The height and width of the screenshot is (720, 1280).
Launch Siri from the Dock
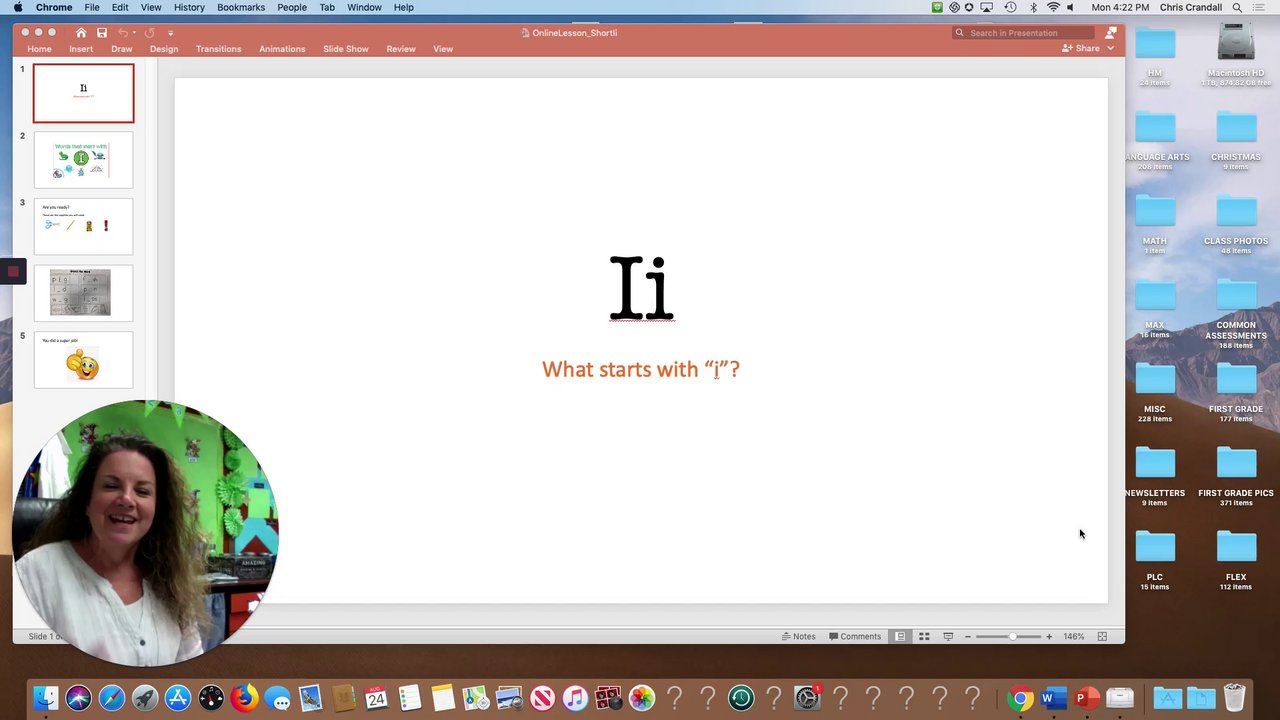[79, 698]
